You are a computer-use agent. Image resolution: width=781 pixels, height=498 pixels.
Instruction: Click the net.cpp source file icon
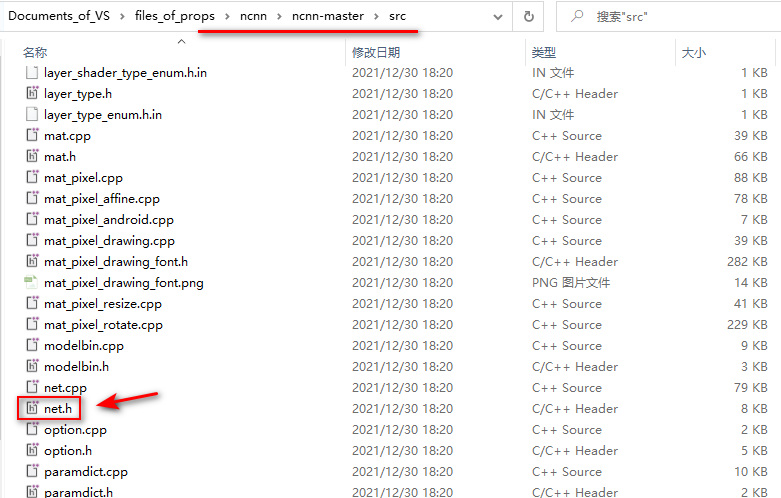coord(32,387)
